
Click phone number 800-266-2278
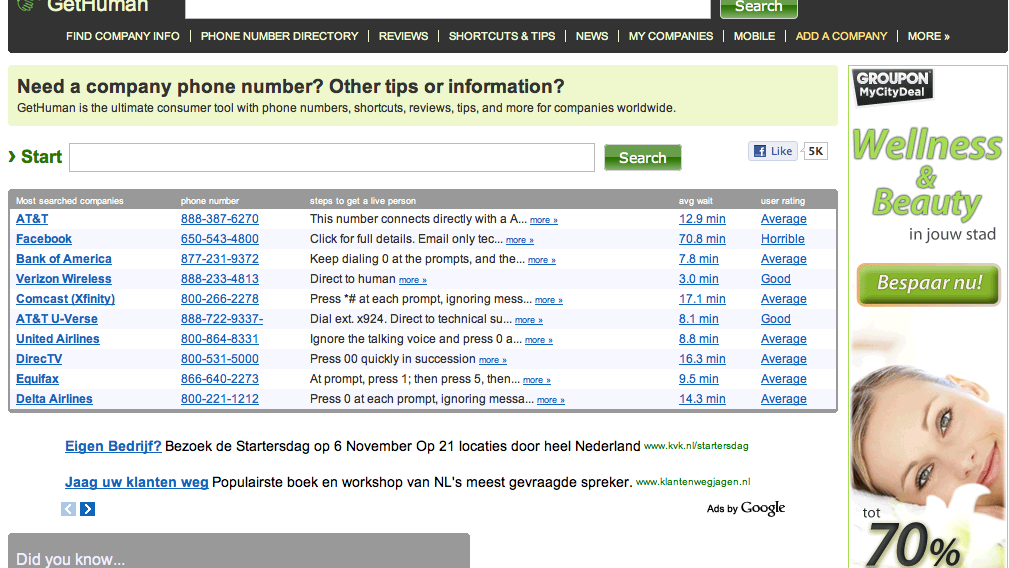pos(219,298)
